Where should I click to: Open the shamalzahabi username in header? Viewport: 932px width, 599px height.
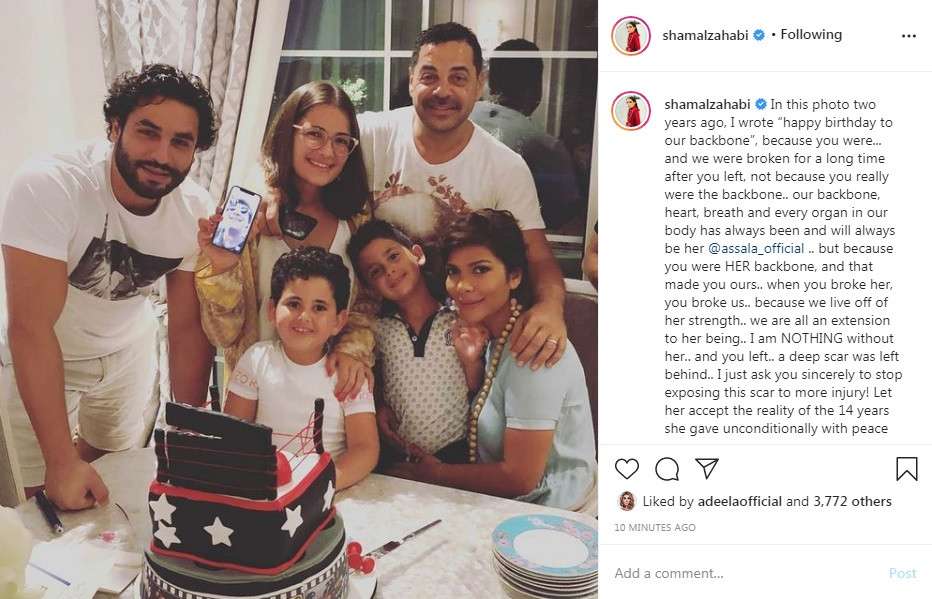click(x=705, y=35)
